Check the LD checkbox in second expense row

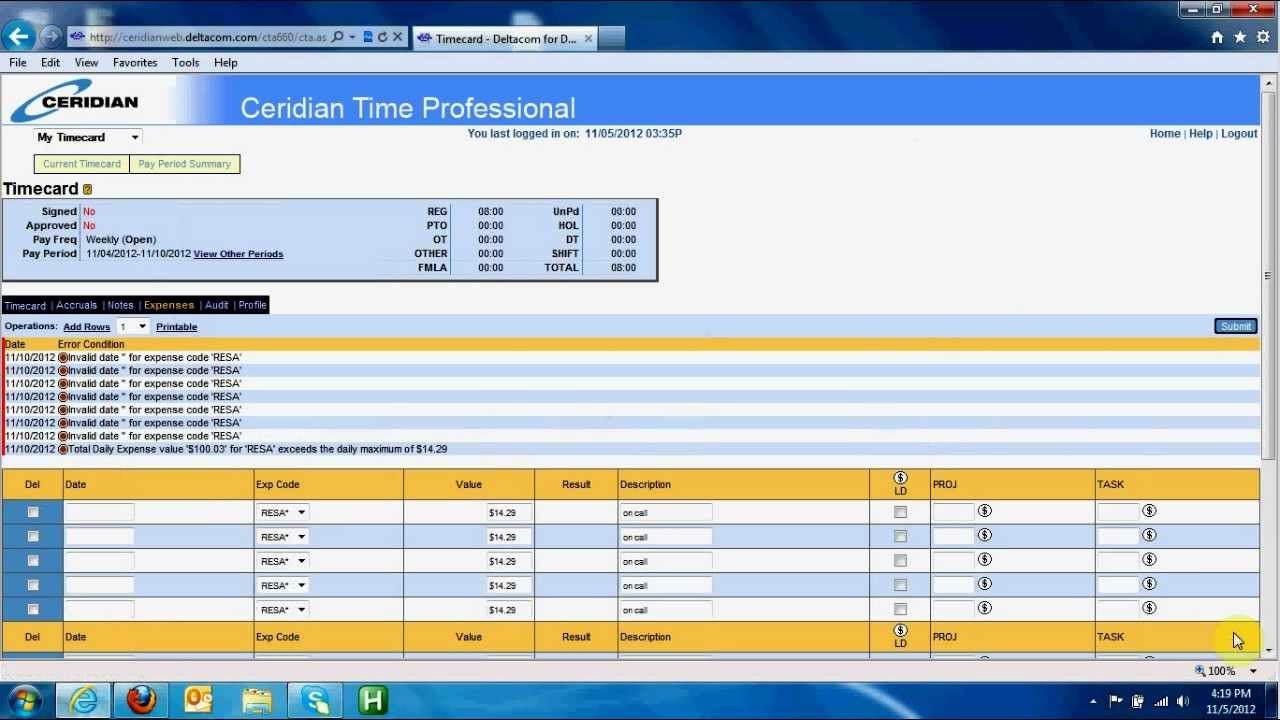point(900,536)
